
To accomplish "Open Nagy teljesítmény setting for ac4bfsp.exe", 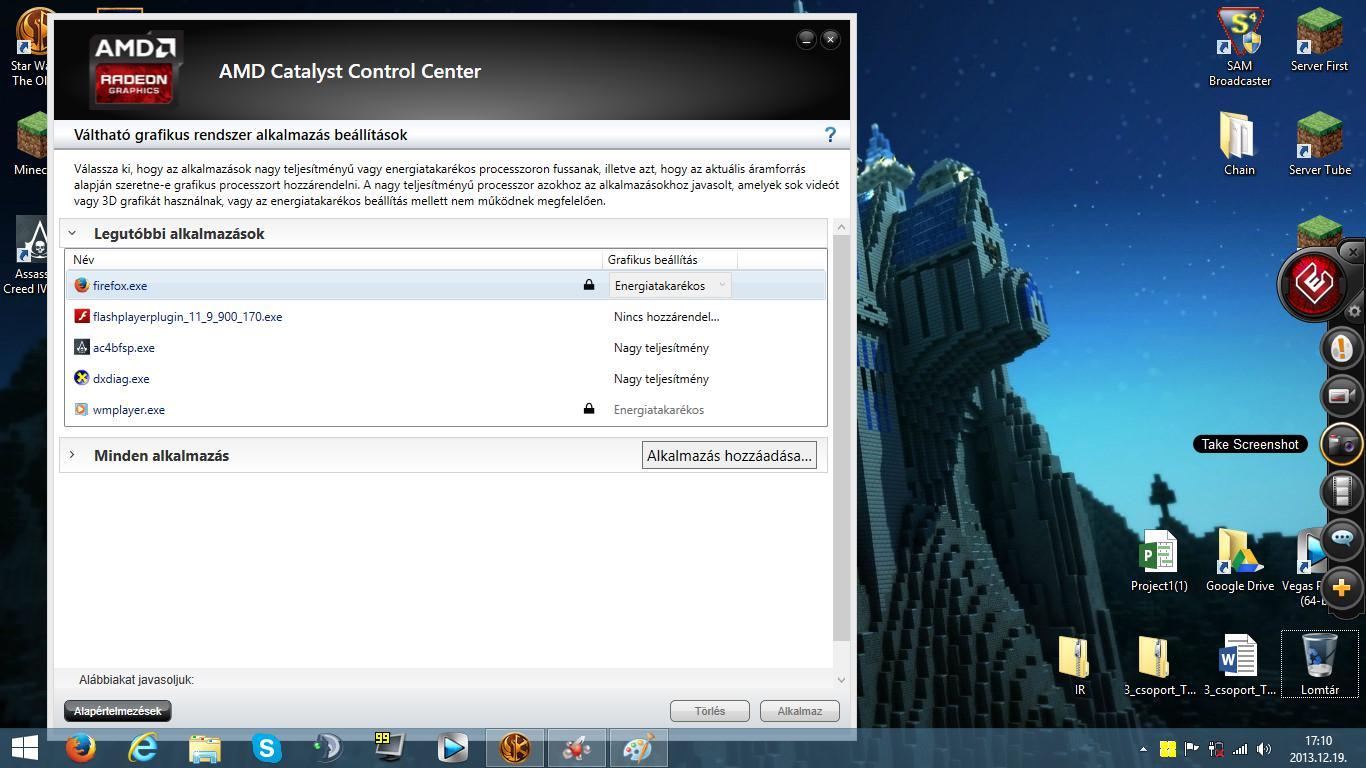I will point(661,347).
